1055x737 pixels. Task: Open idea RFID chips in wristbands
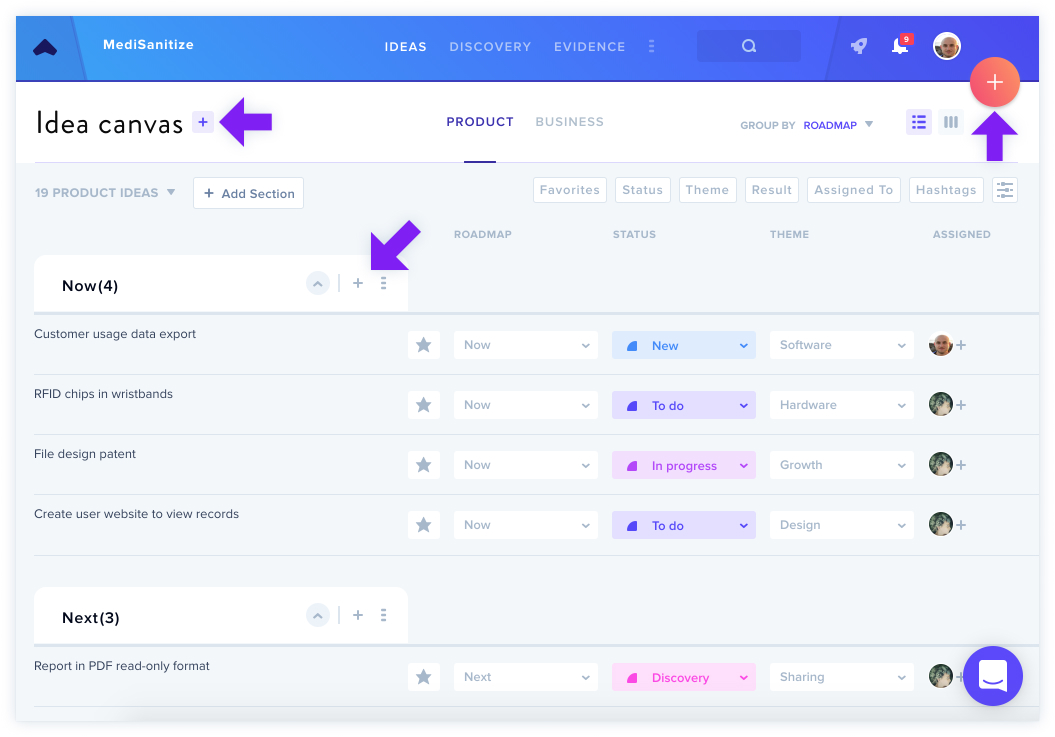click(104, 394)
